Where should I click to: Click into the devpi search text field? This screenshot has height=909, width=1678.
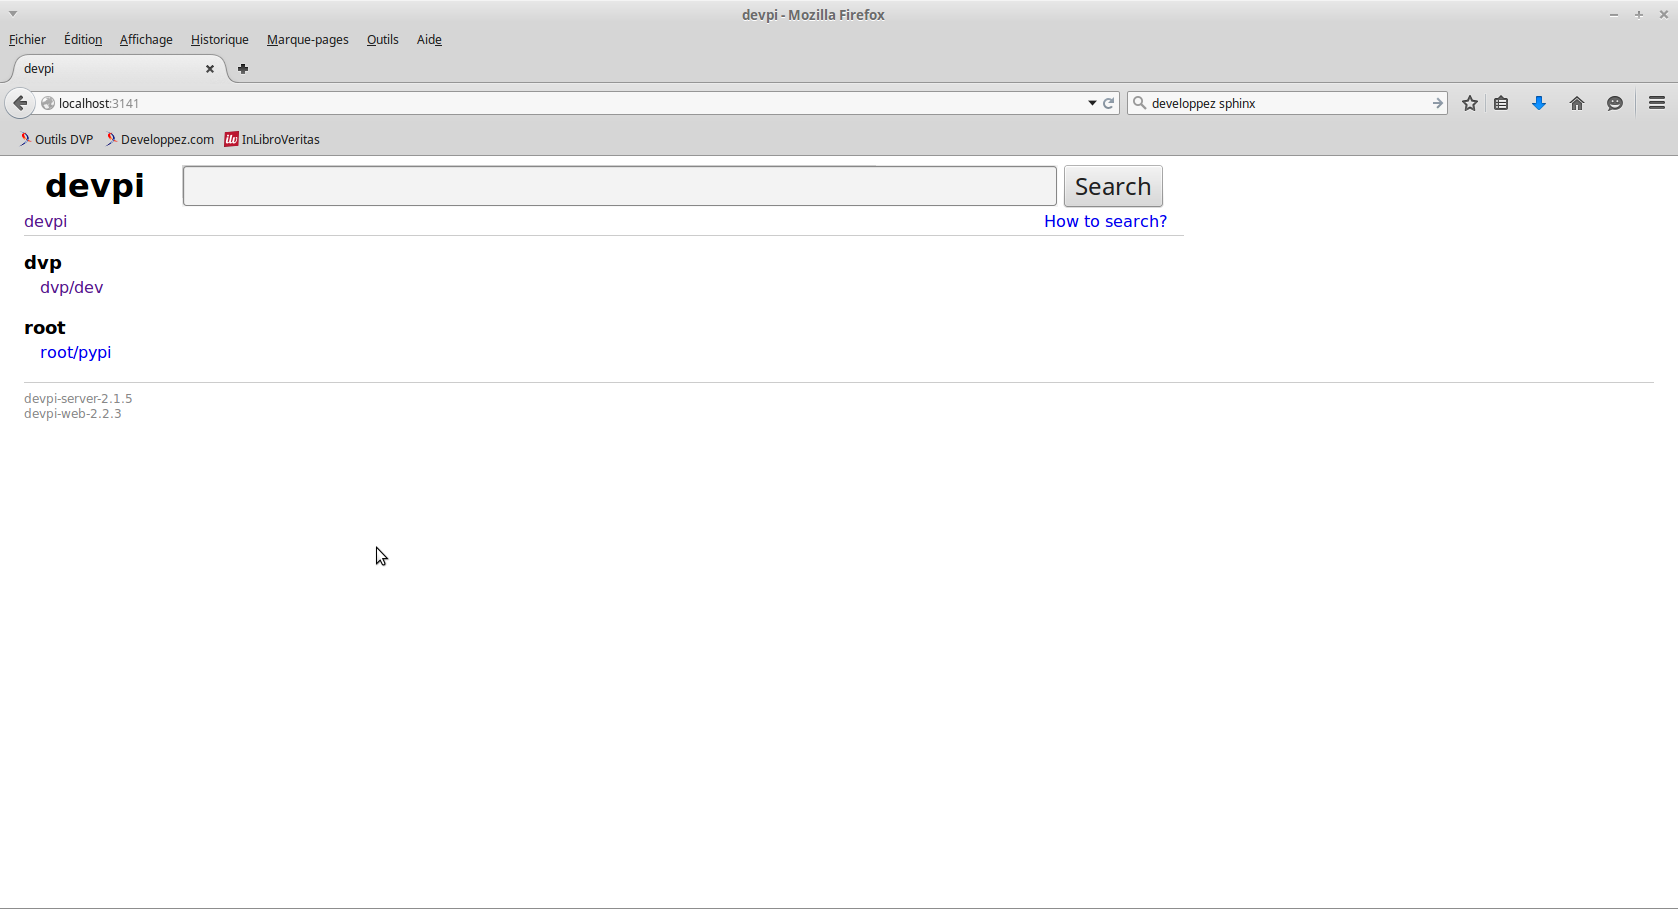coord(619,186)
